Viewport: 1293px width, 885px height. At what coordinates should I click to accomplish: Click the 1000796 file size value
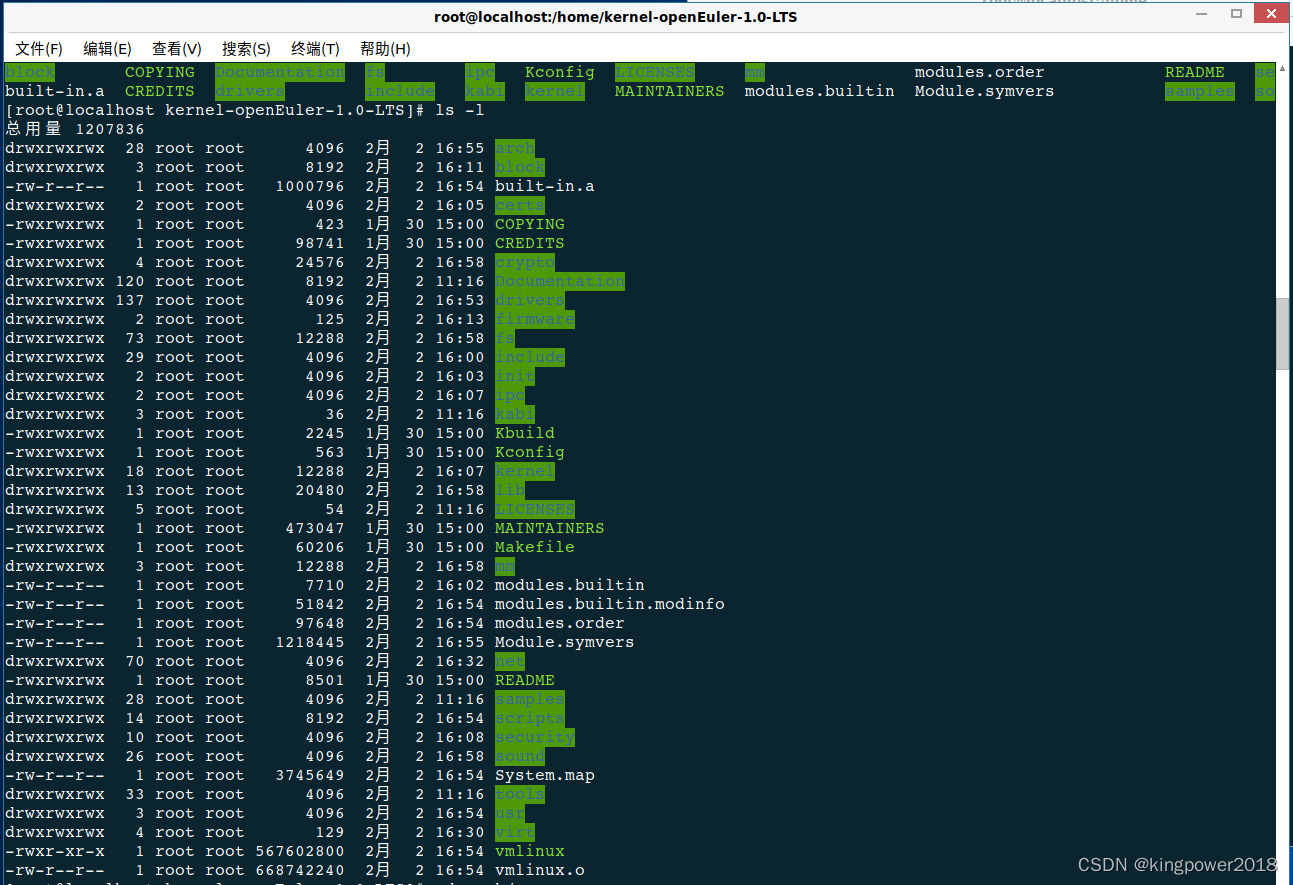tap(309, 186)
